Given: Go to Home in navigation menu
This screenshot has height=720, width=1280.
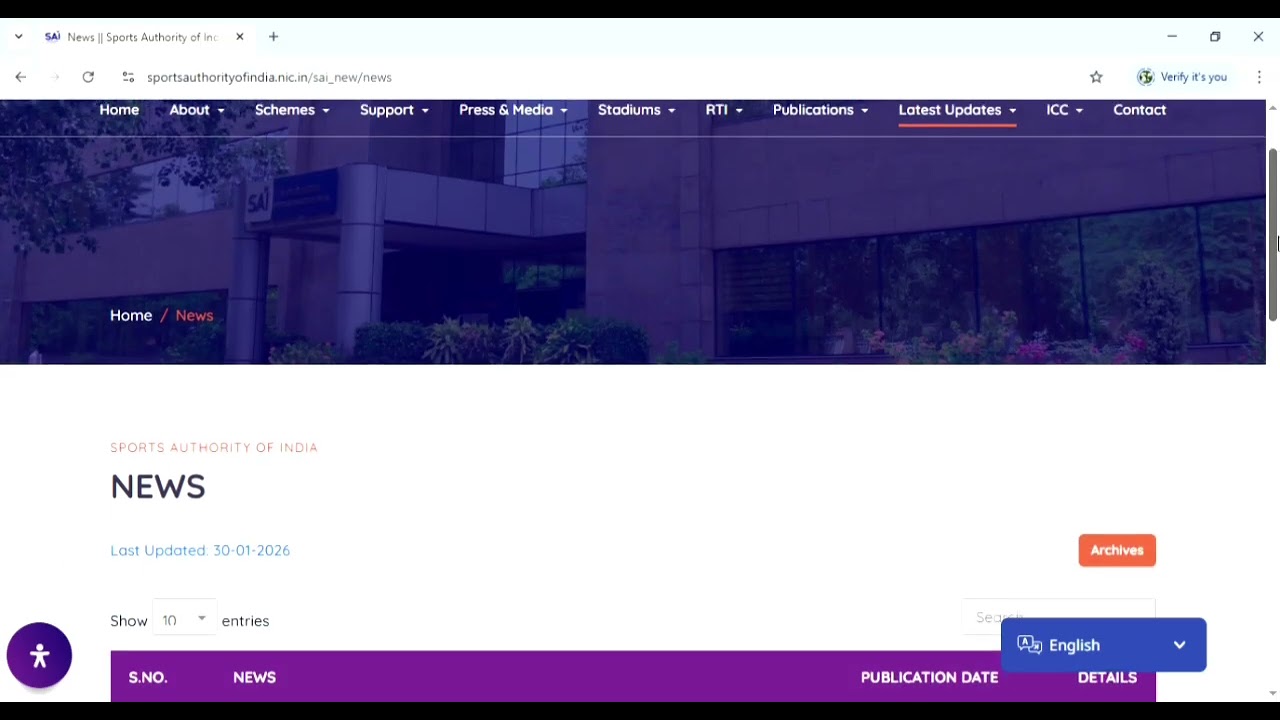Looking at the screenshot, I should (119, 110).
